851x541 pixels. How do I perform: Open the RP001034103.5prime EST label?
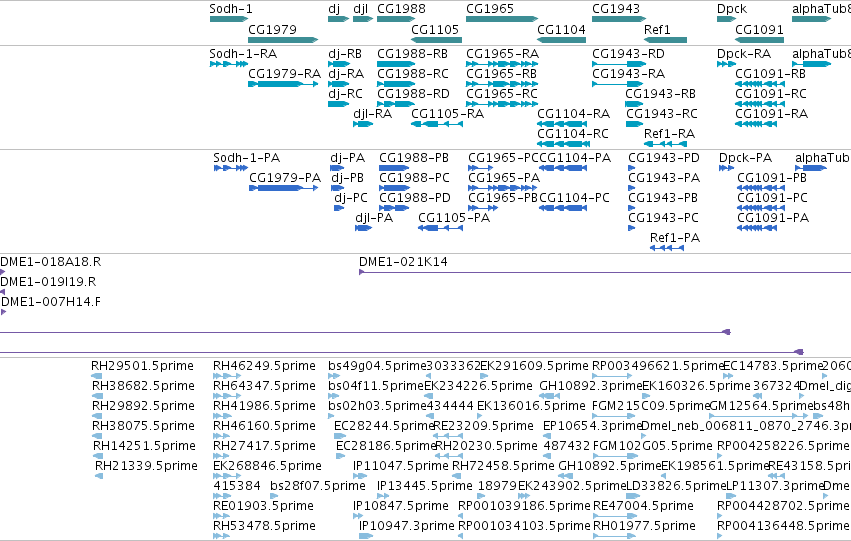point(524,526)
